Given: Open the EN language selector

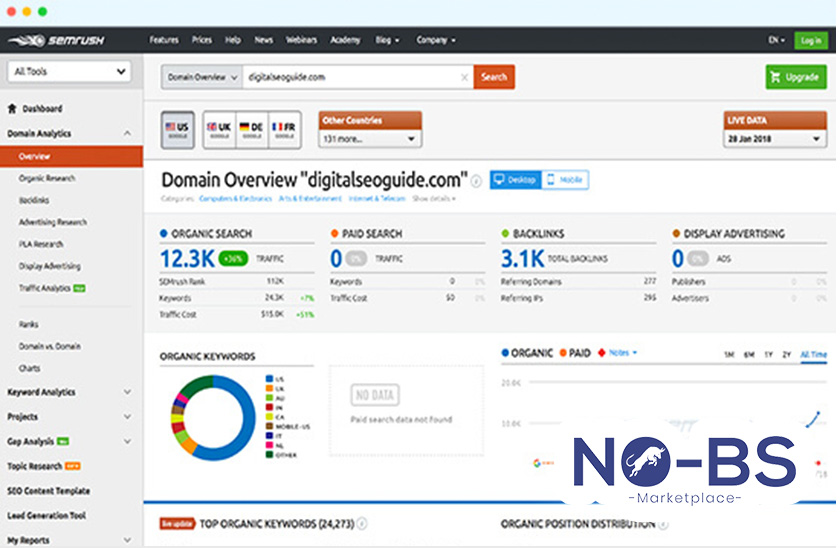Looking at the screenshot, I should pyautogui.click(x=776, y=40).
